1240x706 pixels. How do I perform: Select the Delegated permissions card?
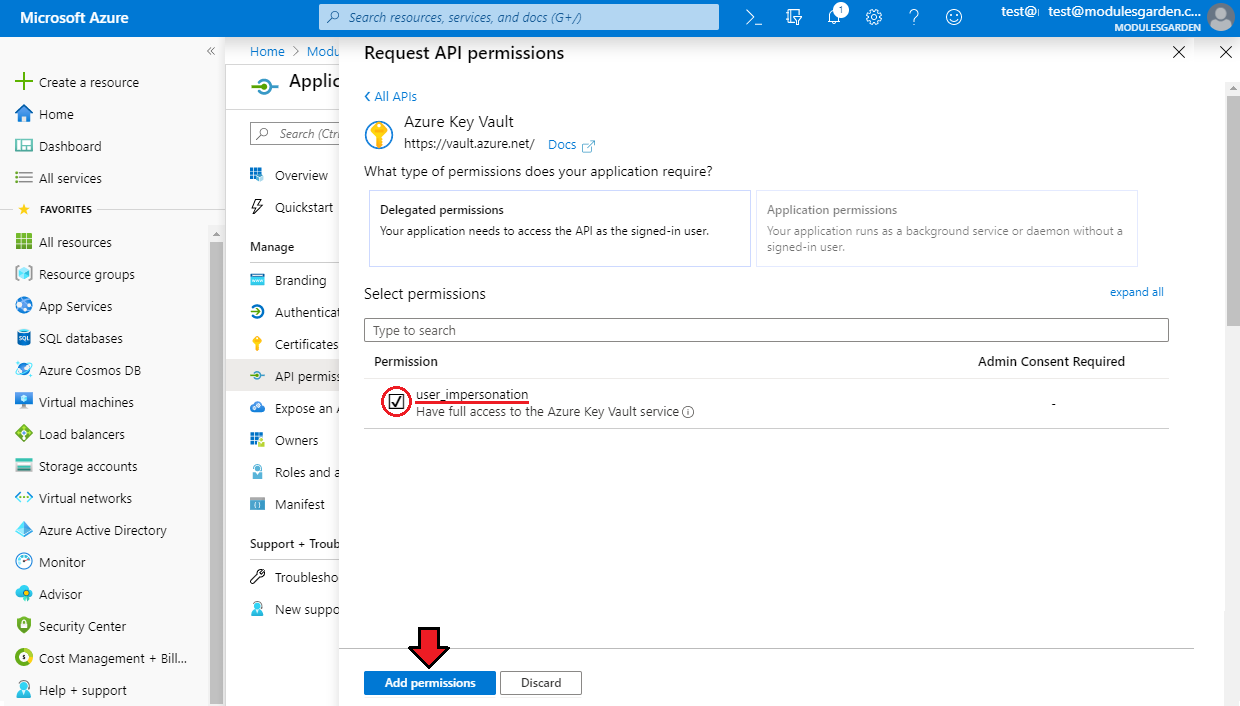tap(560, 229)
